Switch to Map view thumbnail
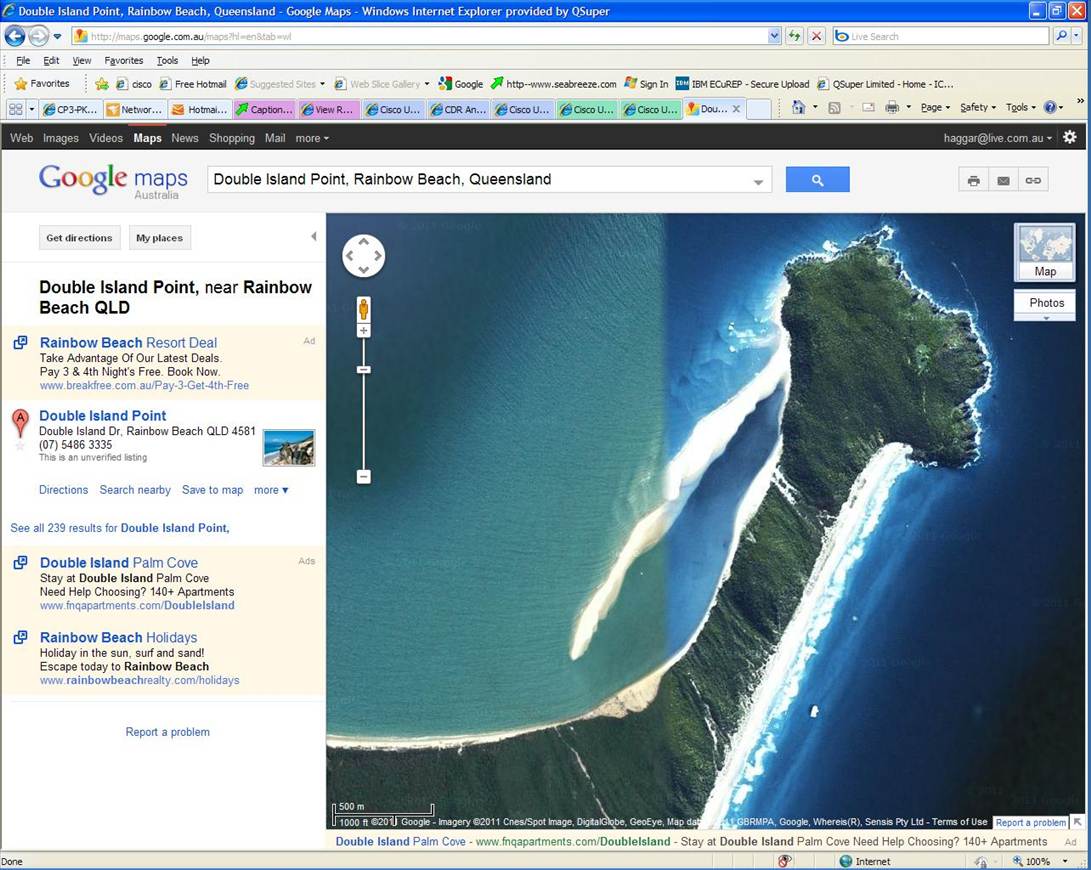This screenshot has width=1091, height=870. 1045,251
